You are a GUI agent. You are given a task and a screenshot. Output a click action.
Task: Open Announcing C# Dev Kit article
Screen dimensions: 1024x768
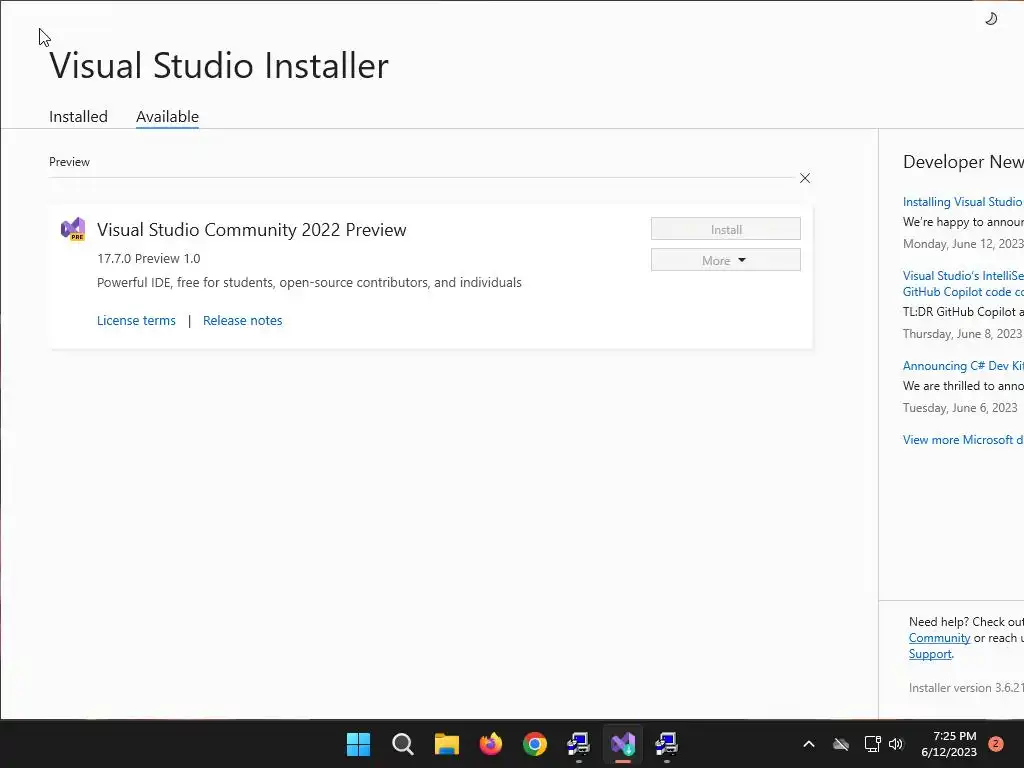[963, 366]
